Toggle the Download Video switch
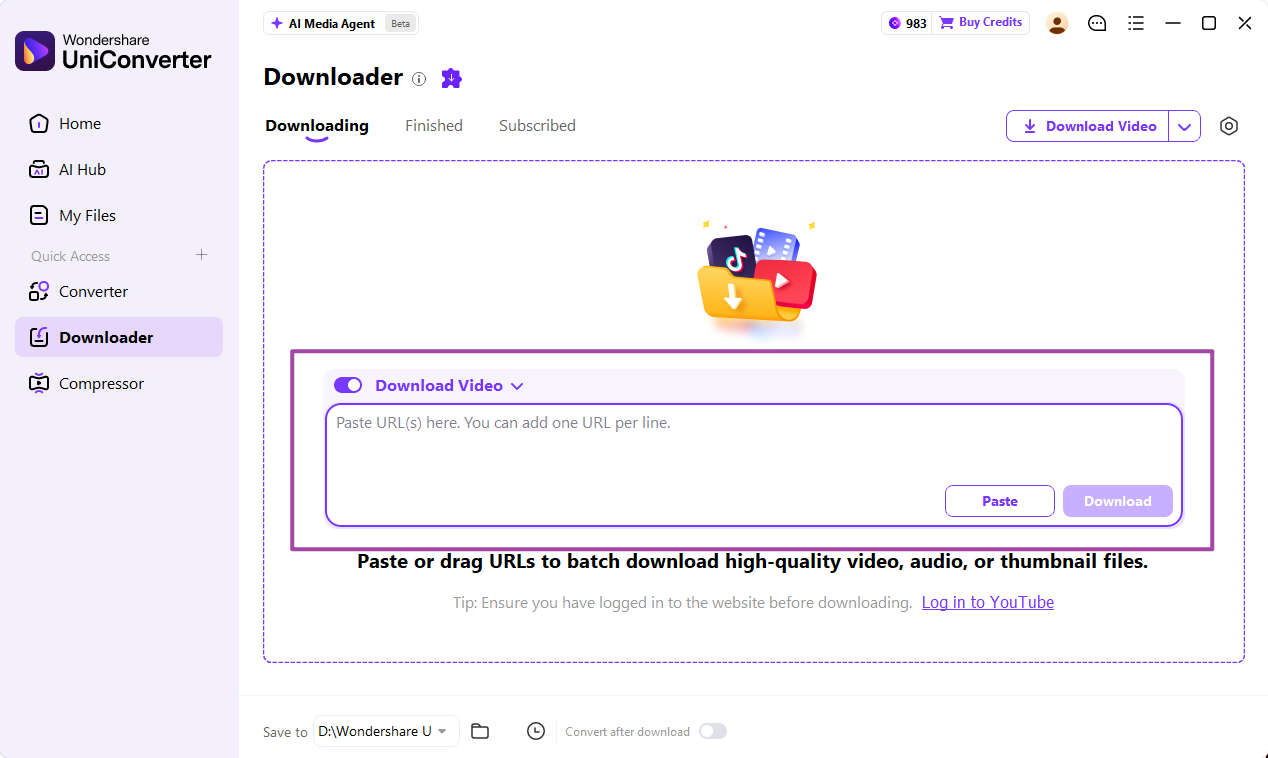1268x758 pixels. 348,385
